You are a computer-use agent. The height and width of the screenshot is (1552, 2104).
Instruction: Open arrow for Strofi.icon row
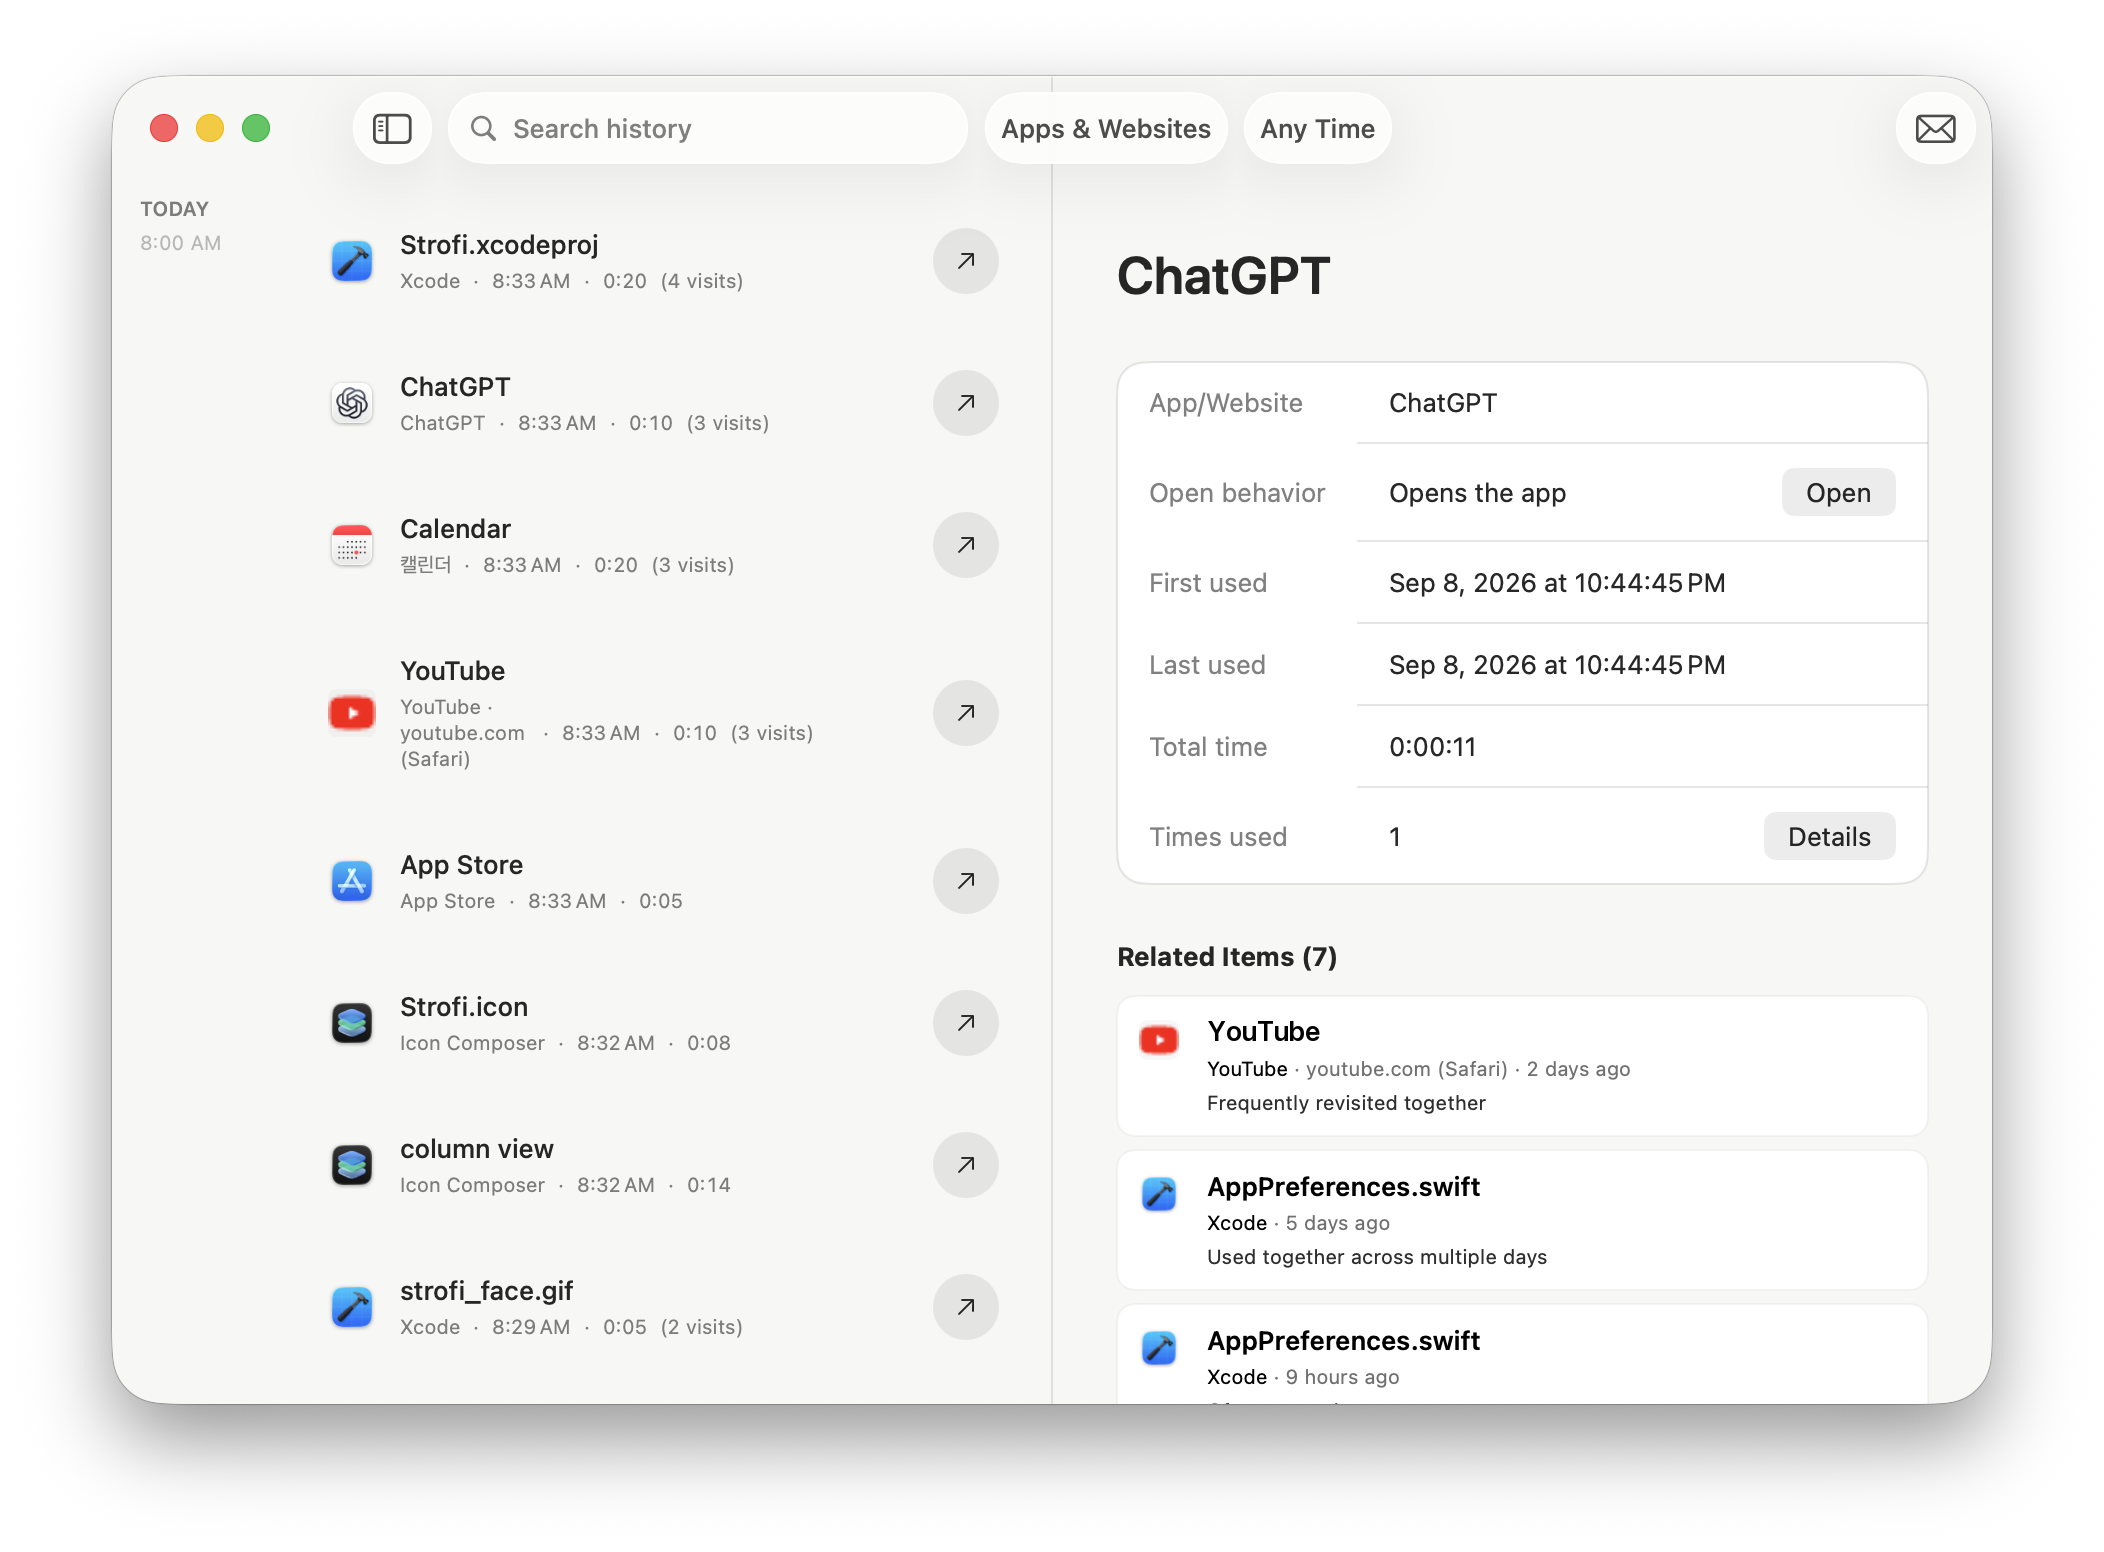[x=965, y=1023]
